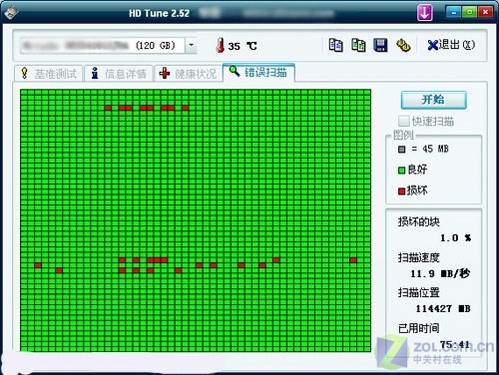Toggle the 快速扫描 quick scan checkbox
Viewport: 499px width, 375px height.
(x=403, y=121)
